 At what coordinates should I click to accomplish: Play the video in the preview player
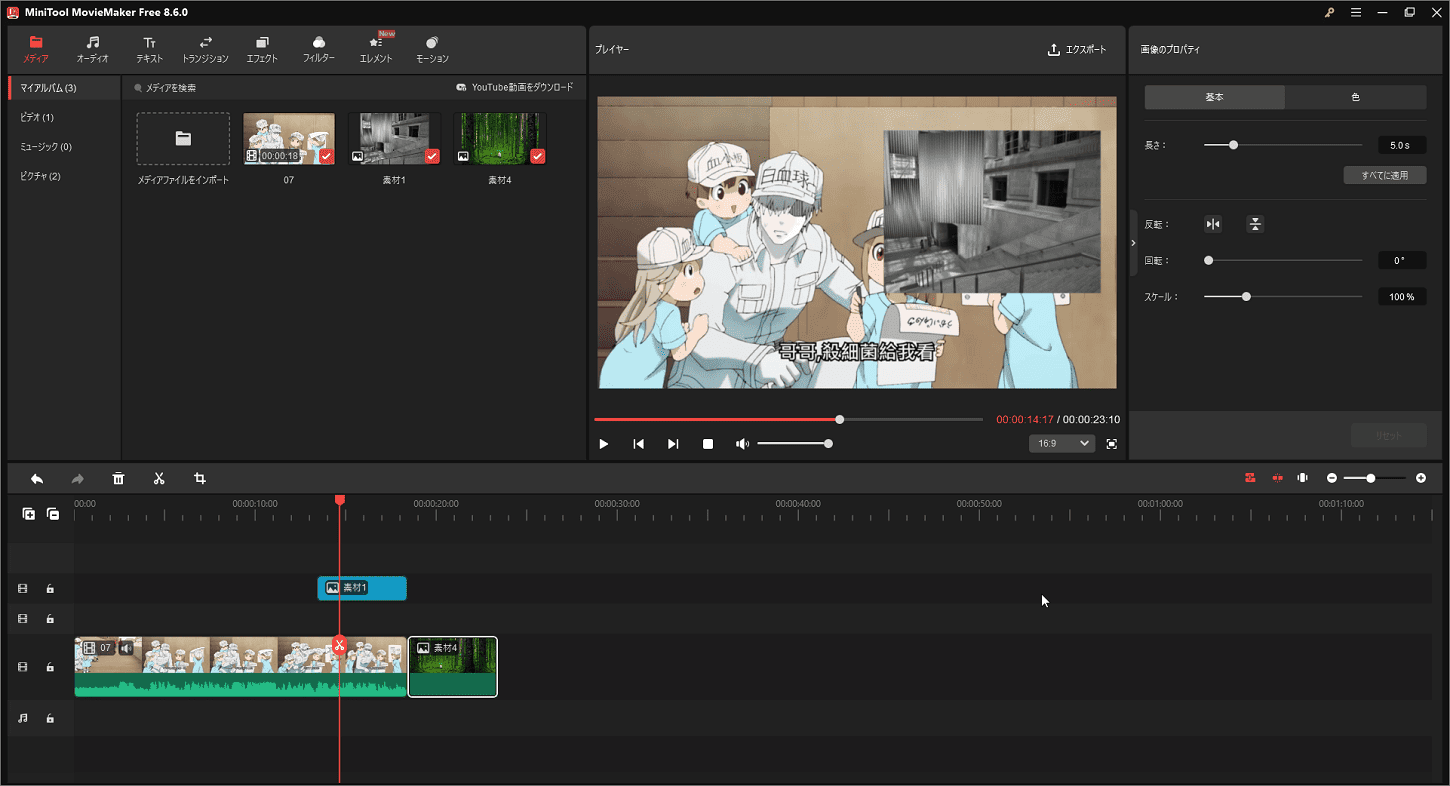point(603,443)
